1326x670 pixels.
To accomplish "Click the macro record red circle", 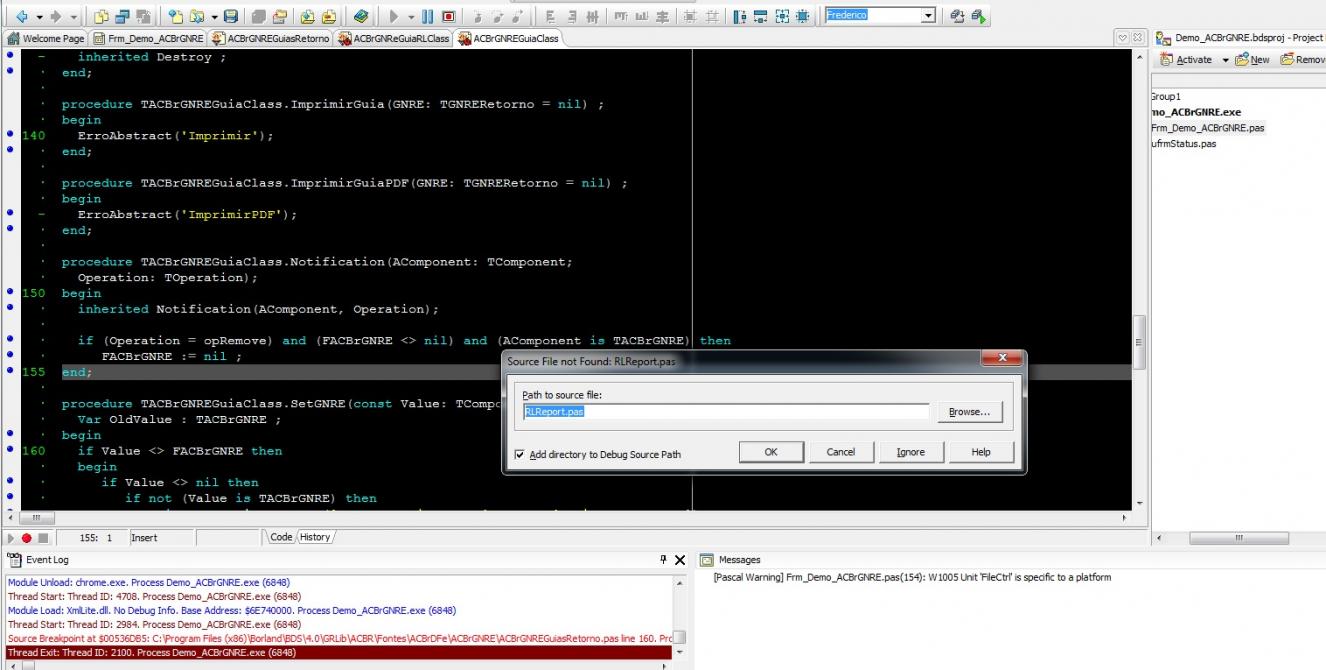I will [x=26, y=538].
